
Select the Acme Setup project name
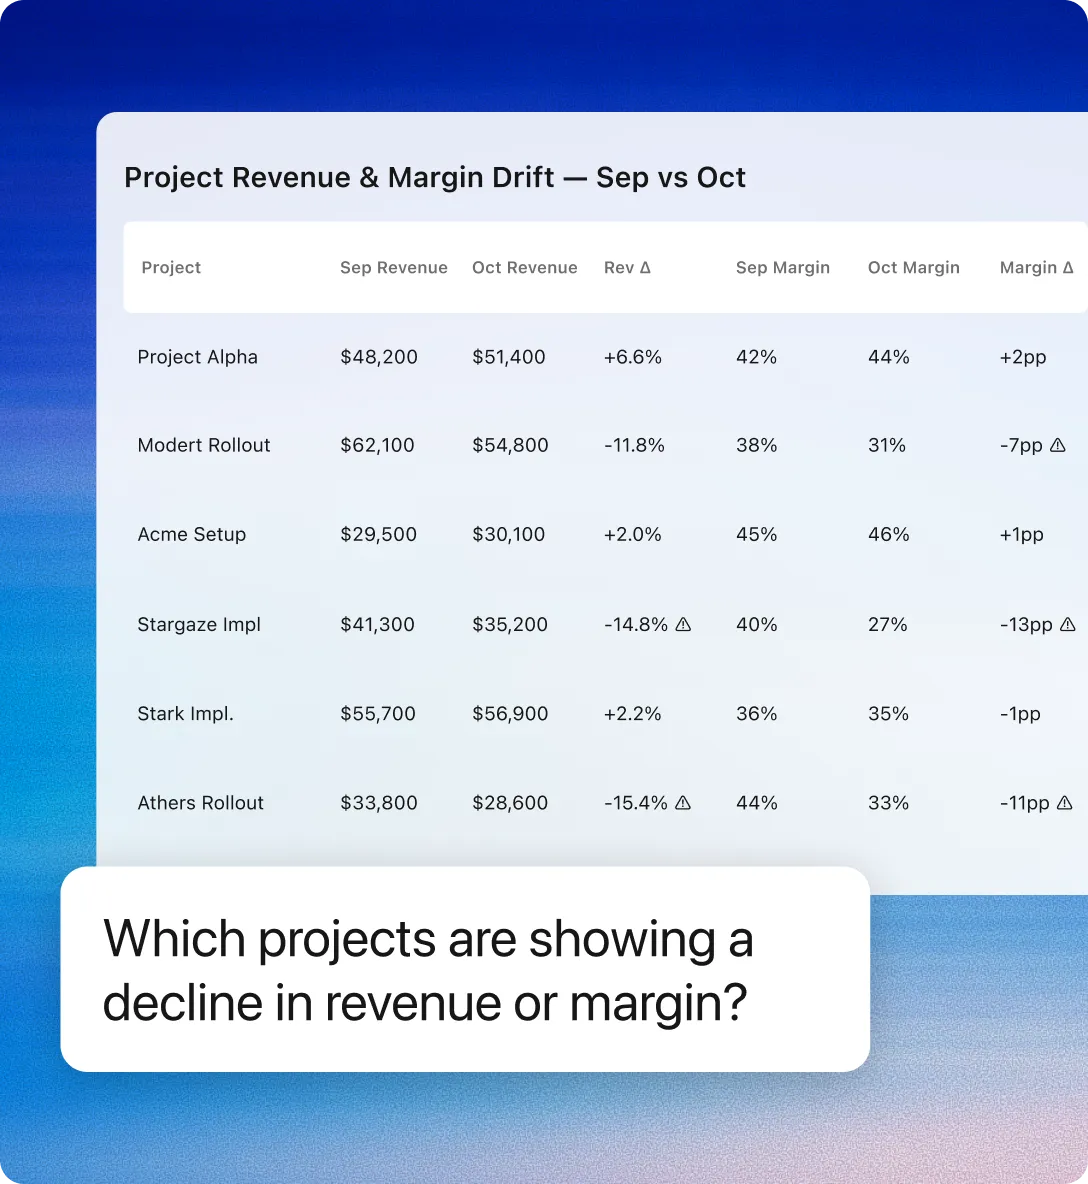pyautogui.click(x=192, y=534)
